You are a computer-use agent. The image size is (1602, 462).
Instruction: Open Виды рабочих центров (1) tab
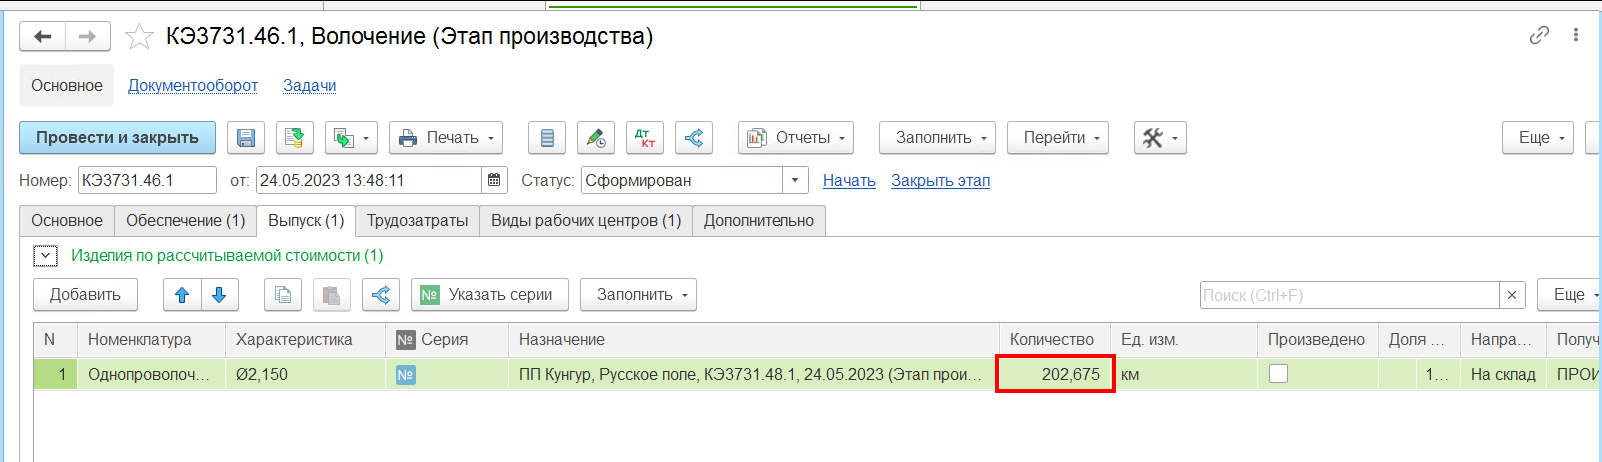point(586,221)
